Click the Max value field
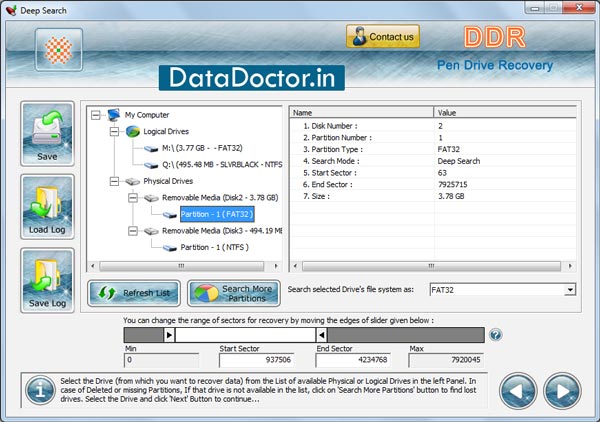 [446, 360]
